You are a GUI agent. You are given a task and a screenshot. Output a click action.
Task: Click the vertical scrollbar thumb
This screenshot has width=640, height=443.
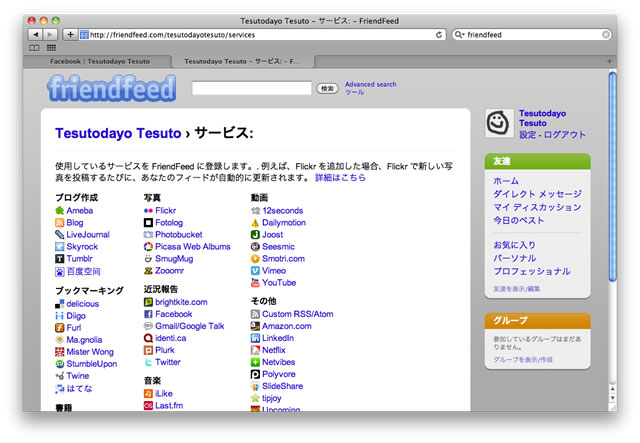coord(612,176)
